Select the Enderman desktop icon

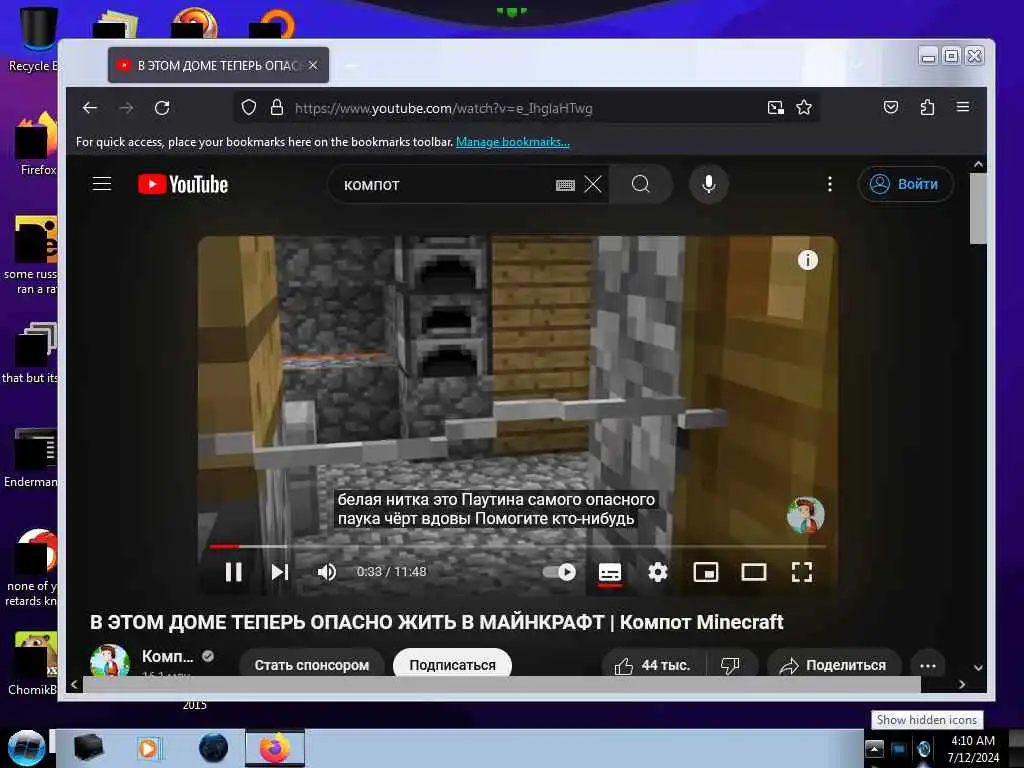pyautogui.click(x=31, y=457)
